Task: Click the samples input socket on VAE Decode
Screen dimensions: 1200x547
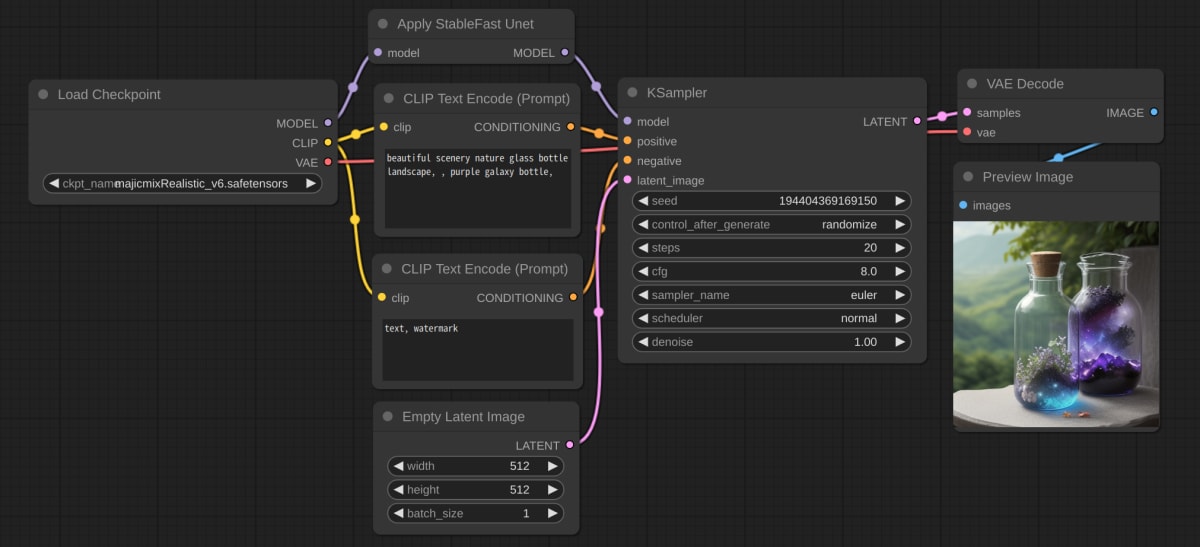Action: coord(967,112)
